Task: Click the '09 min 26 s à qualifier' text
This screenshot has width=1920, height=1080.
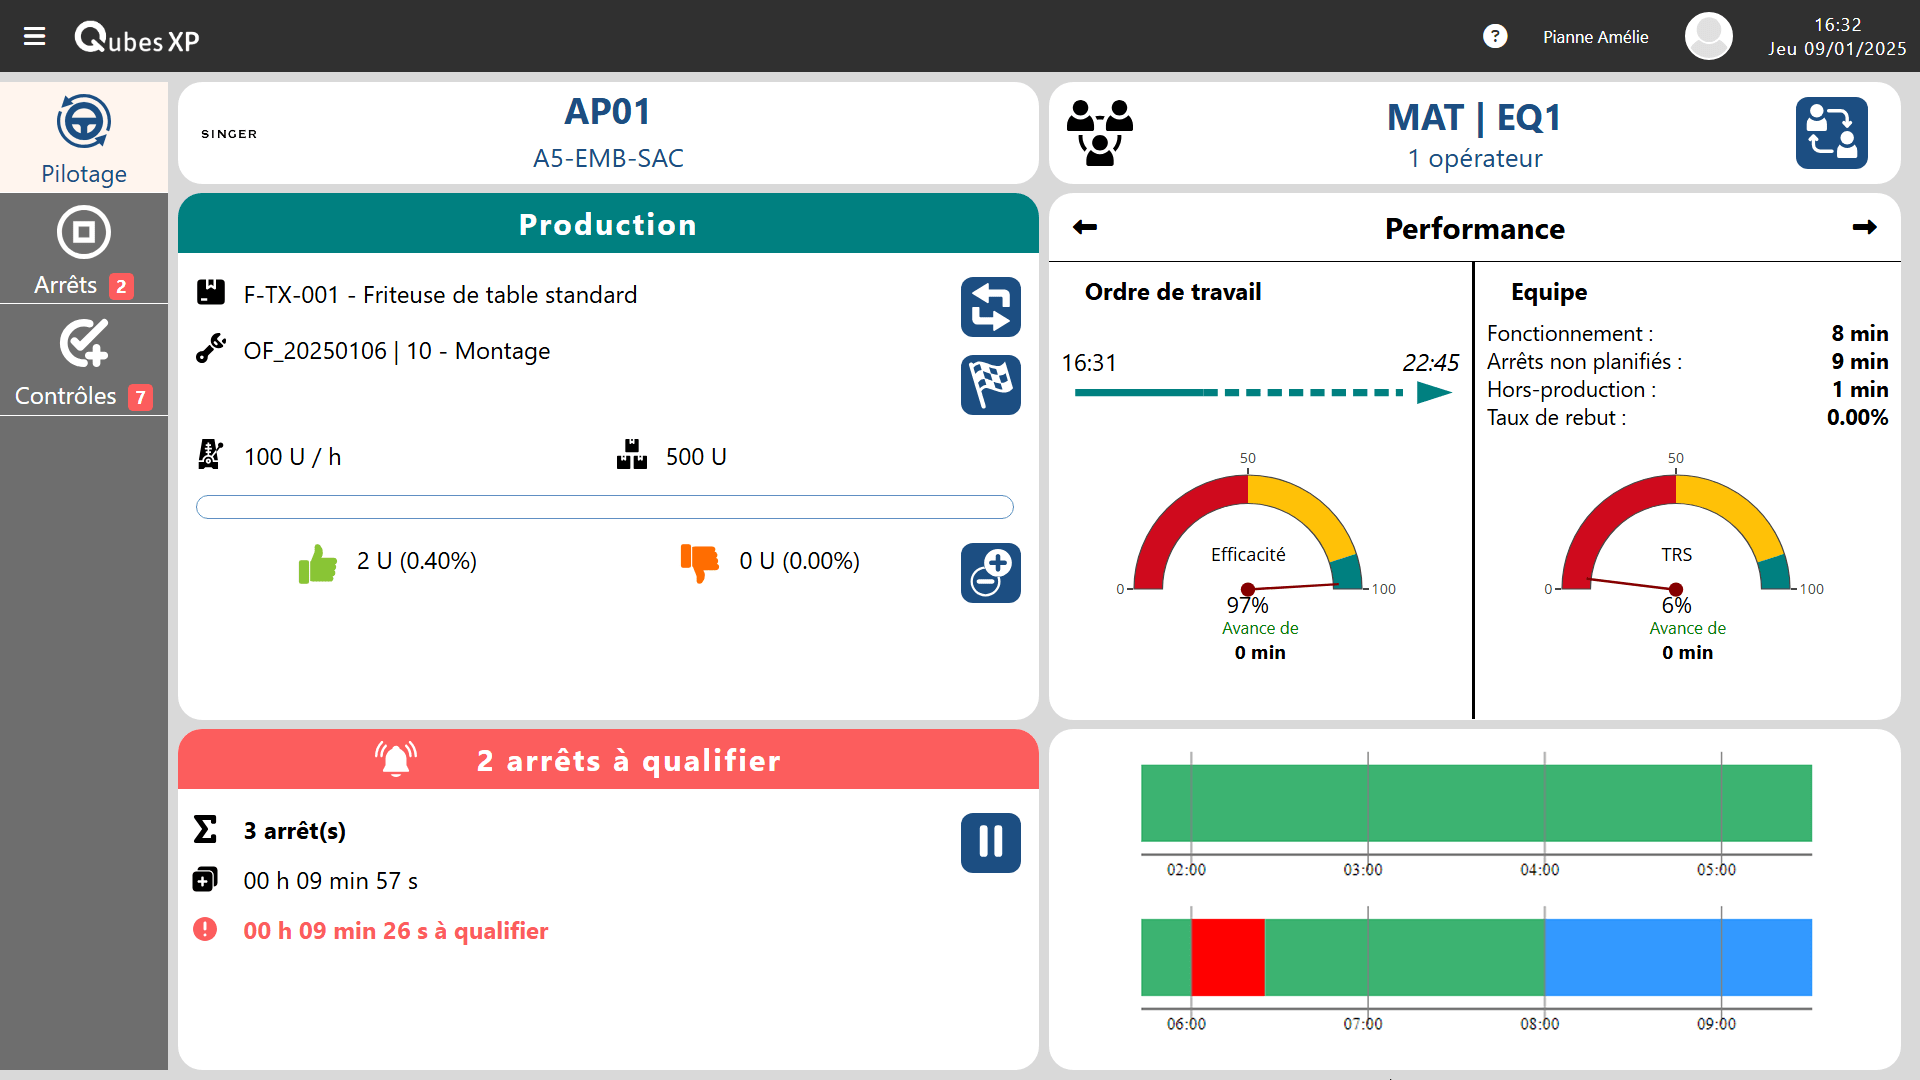Action: 396,931
